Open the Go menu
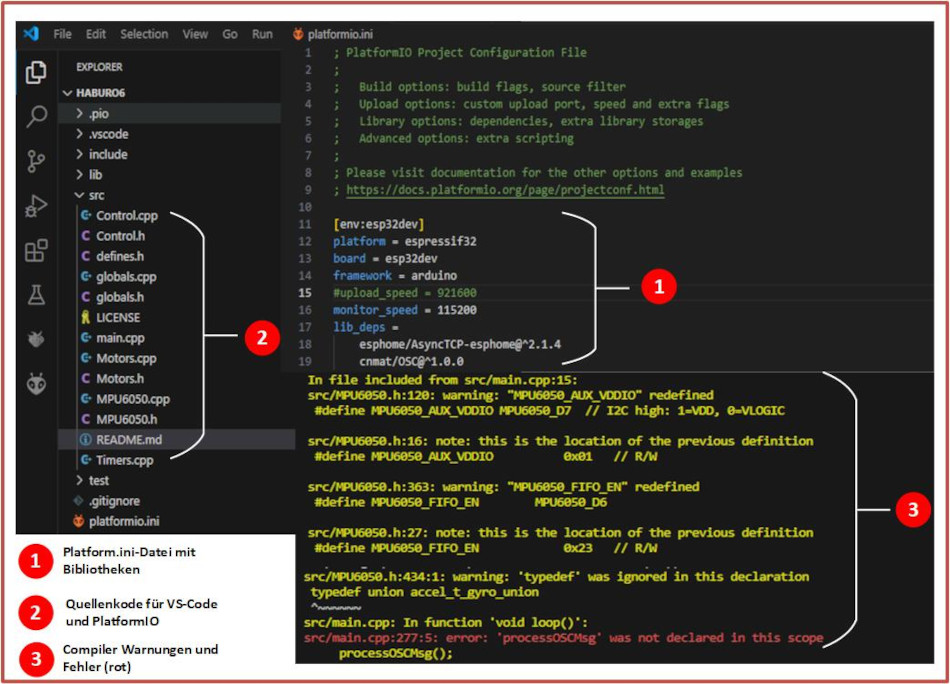The width and height of the screenshot is (950, 684). point(230,34)
